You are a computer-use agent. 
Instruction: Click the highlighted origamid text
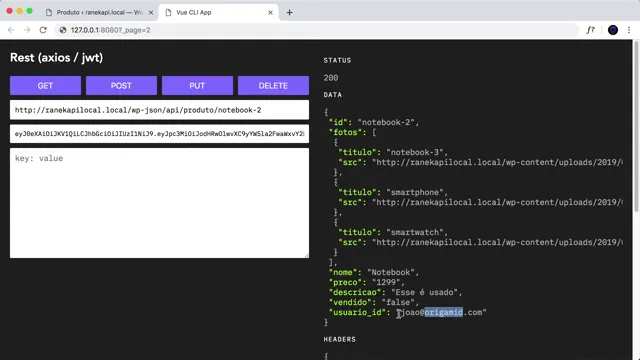(x=444, y=312)
